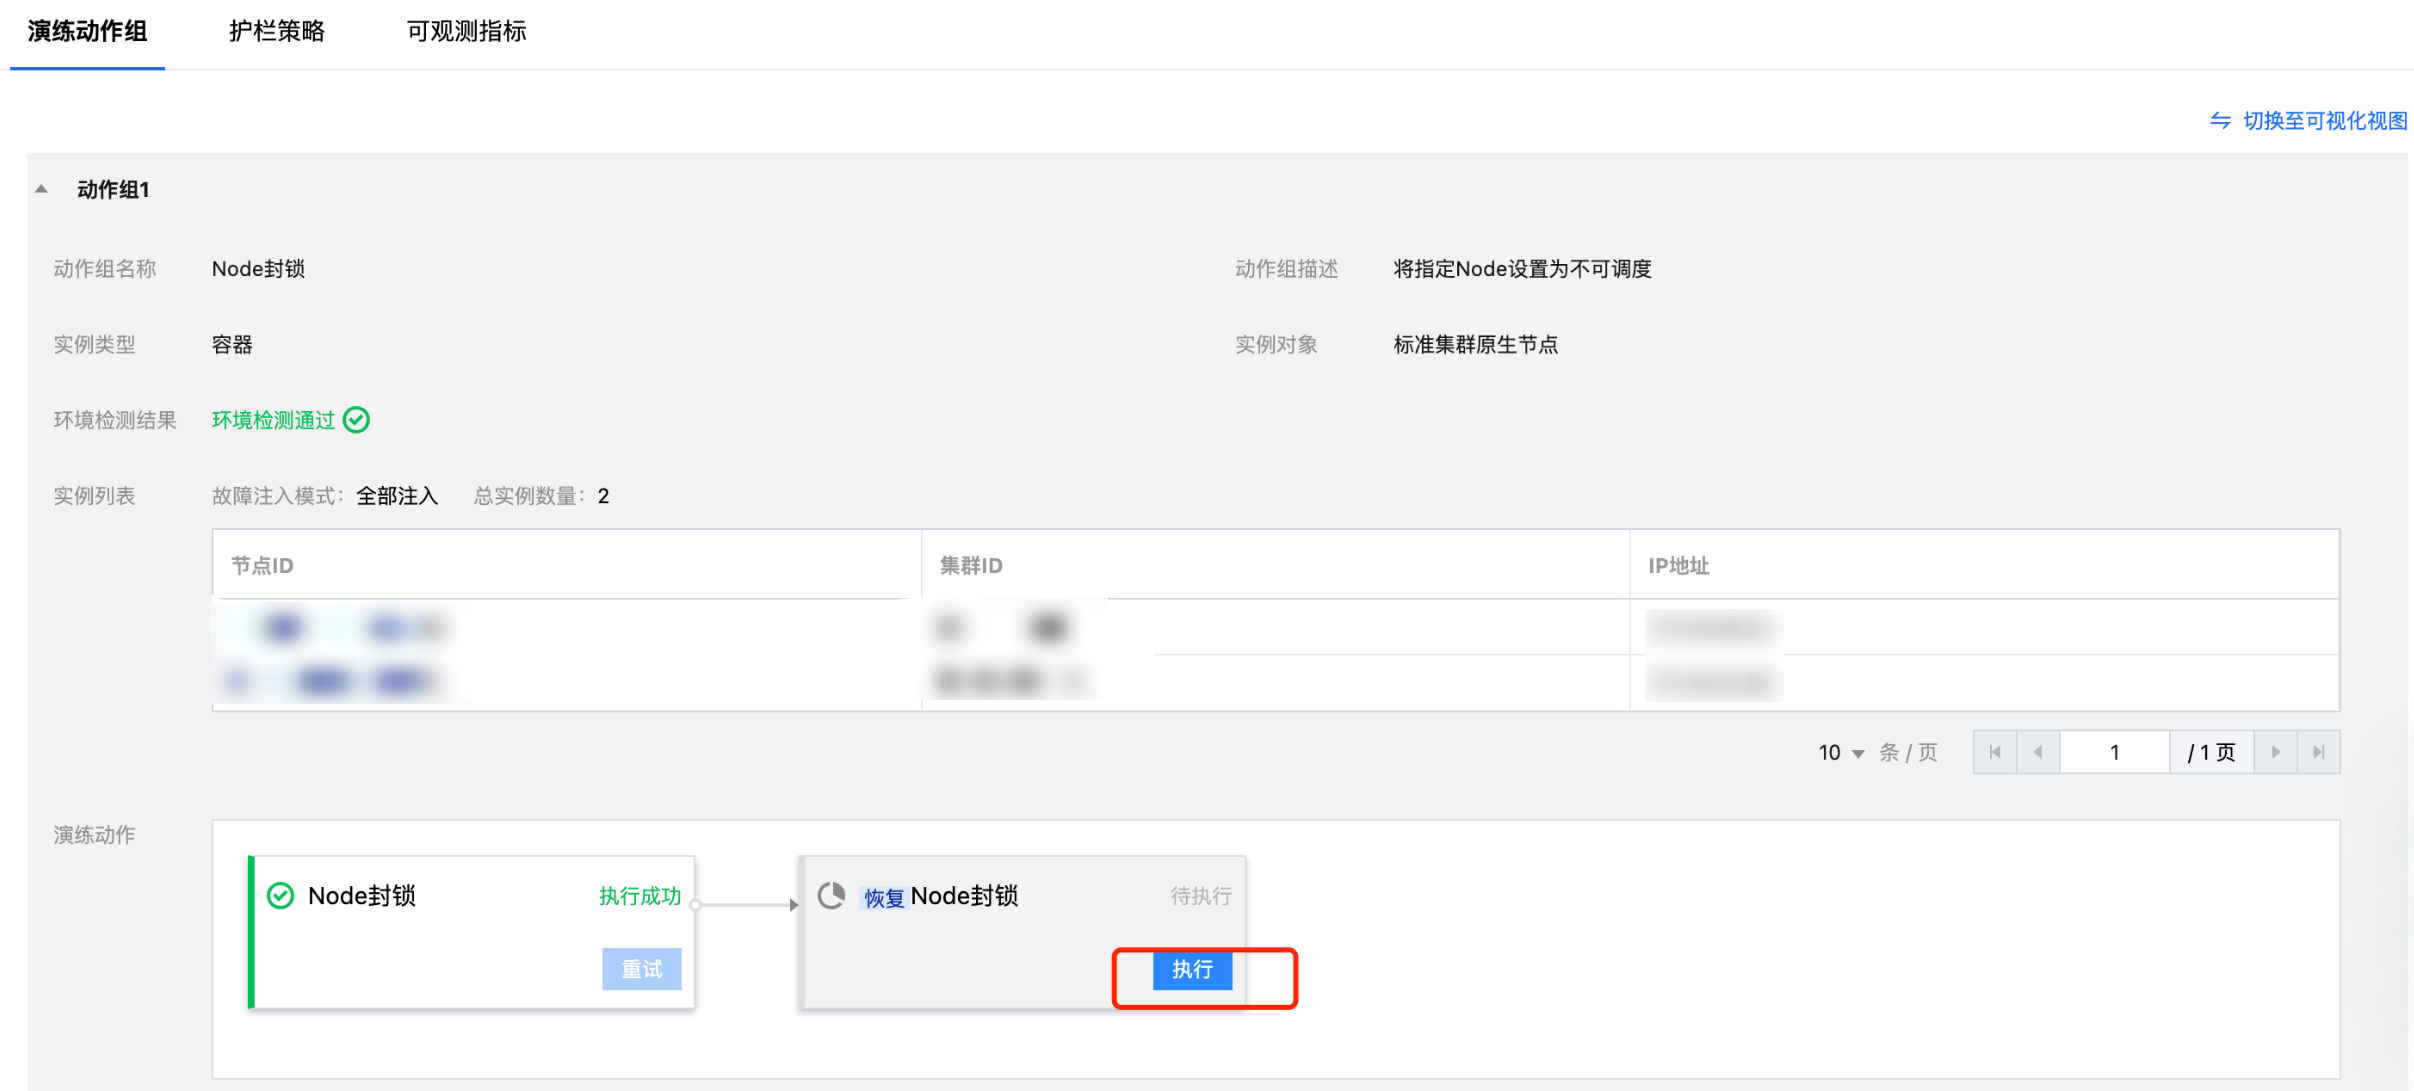
Task: Click the pending clock icon on 恢复Node封锁
Action: 832,896
